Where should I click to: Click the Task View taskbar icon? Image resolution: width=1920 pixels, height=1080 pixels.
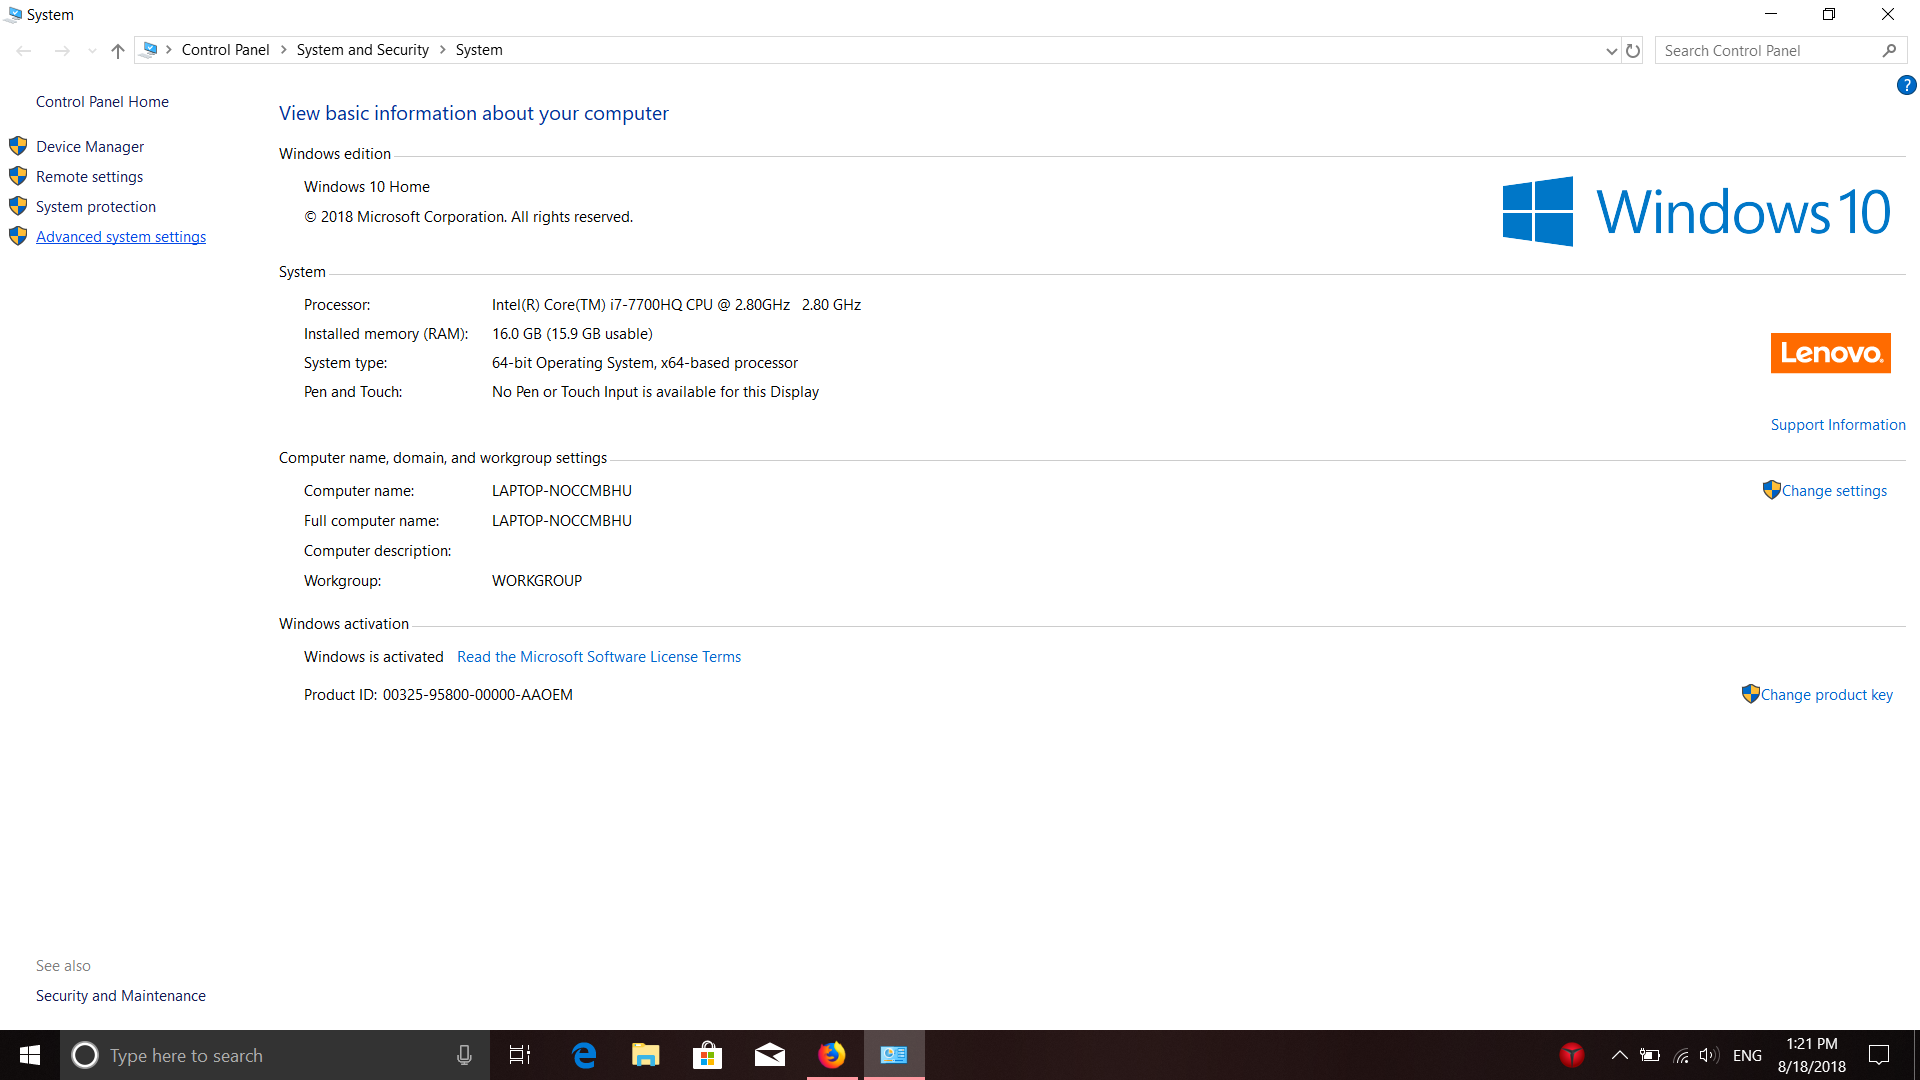click(520, 1055)
